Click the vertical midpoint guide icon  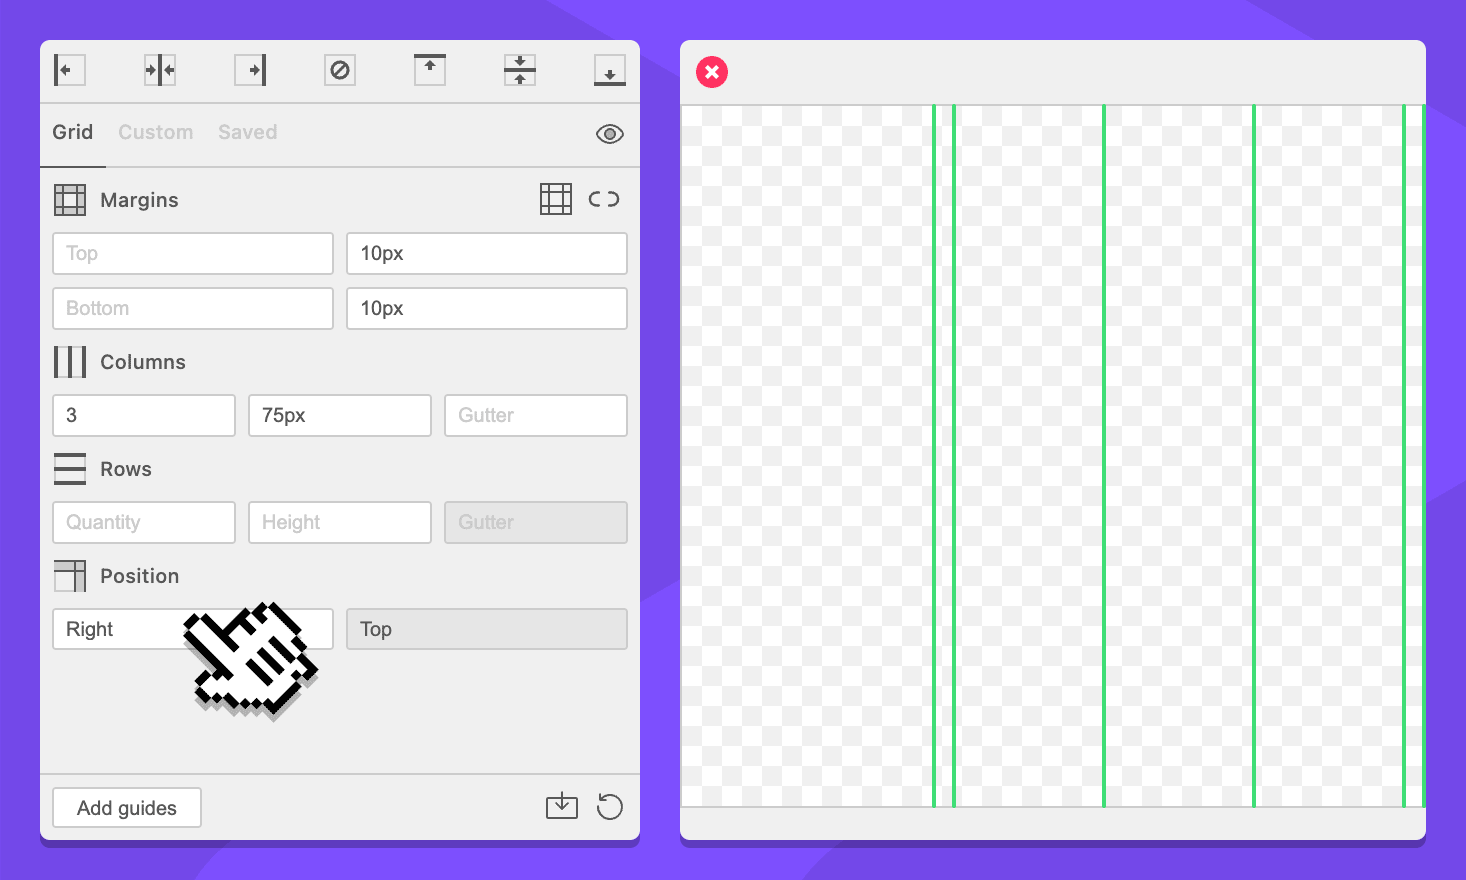[160, 70]
